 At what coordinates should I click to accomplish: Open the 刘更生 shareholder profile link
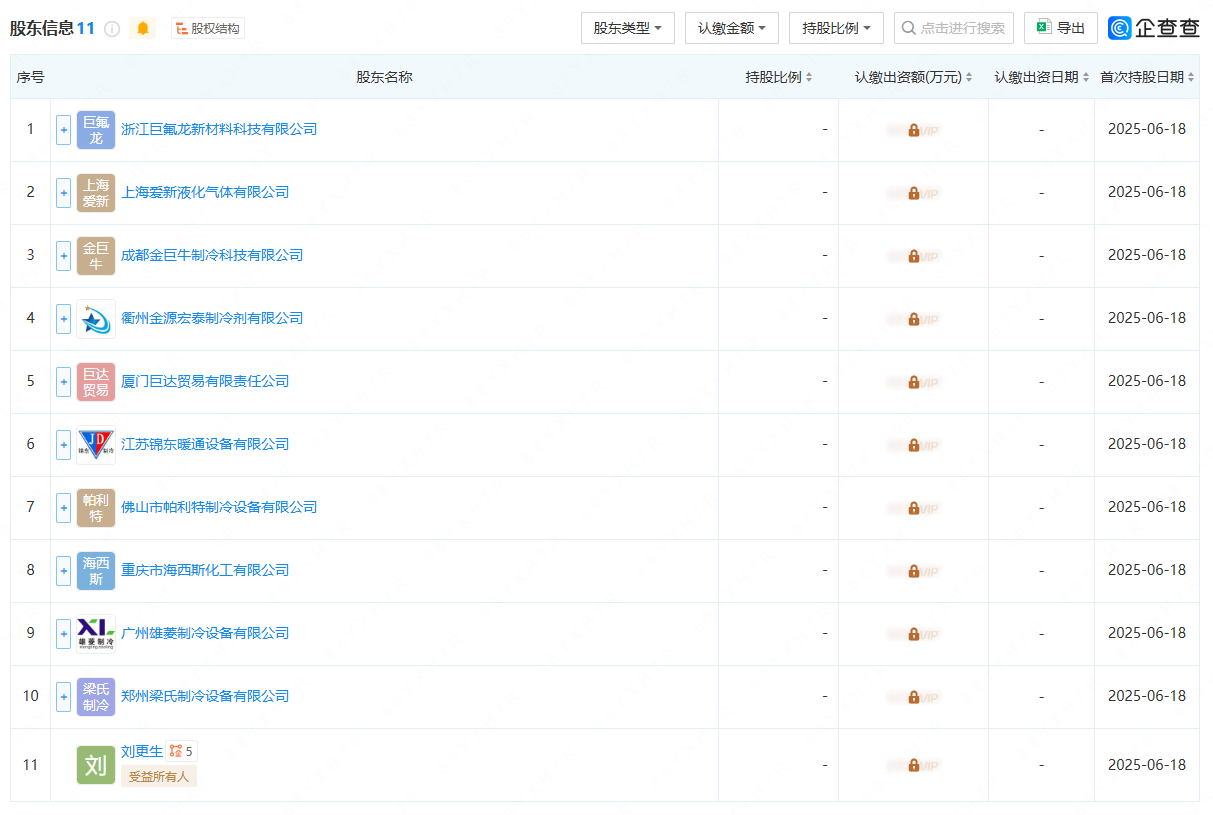(x=142, y=751)
